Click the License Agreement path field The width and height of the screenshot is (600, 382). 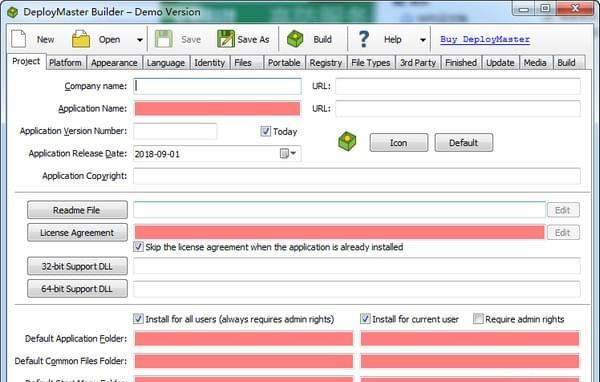coord(339,232)
